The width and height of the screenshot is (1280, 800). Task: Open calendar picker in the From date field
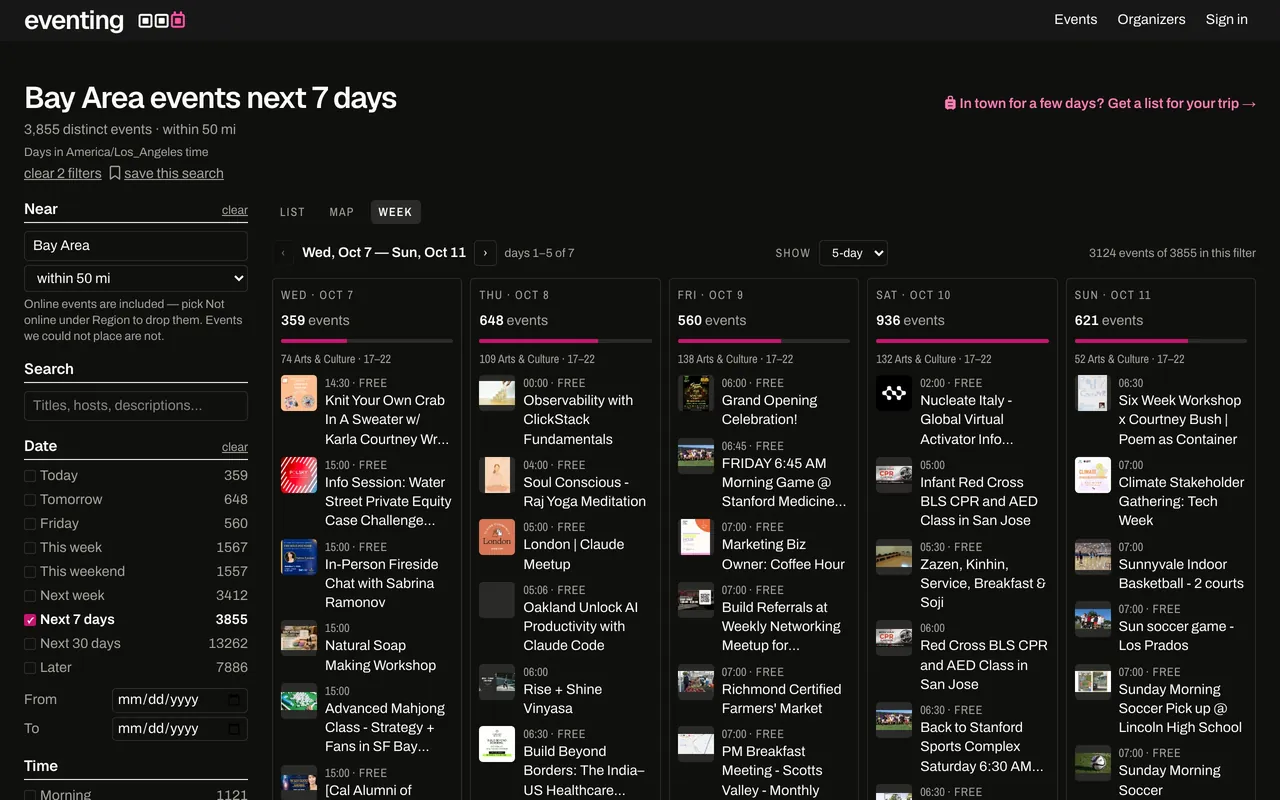[x=234, y=700]
